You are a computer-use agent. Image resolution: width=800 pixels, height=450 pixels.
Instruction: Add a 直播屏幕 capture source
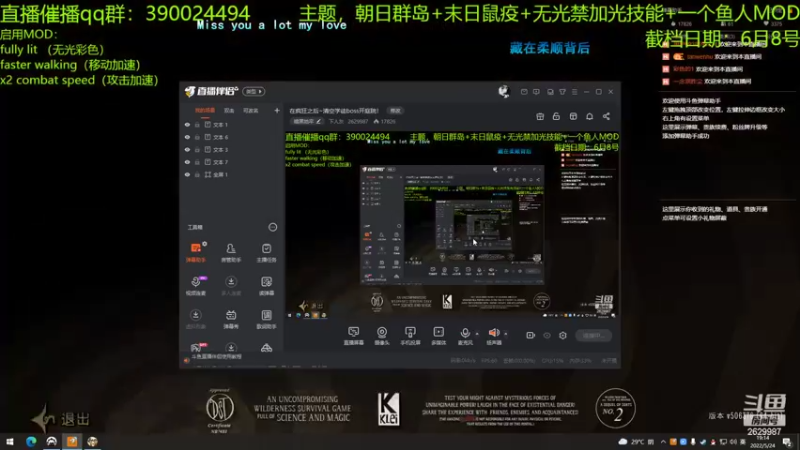click(353, 336)
